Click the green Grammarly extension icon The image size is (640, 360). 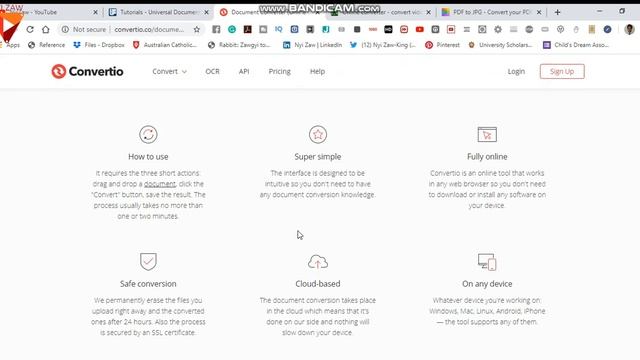click(232, 29)
